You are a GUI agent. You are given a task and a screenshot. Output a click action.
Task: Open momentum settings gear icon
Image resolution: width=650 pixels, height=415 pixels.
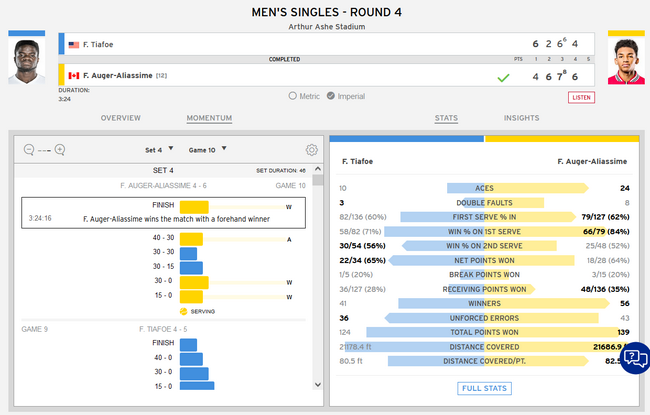tap(311, 150)
